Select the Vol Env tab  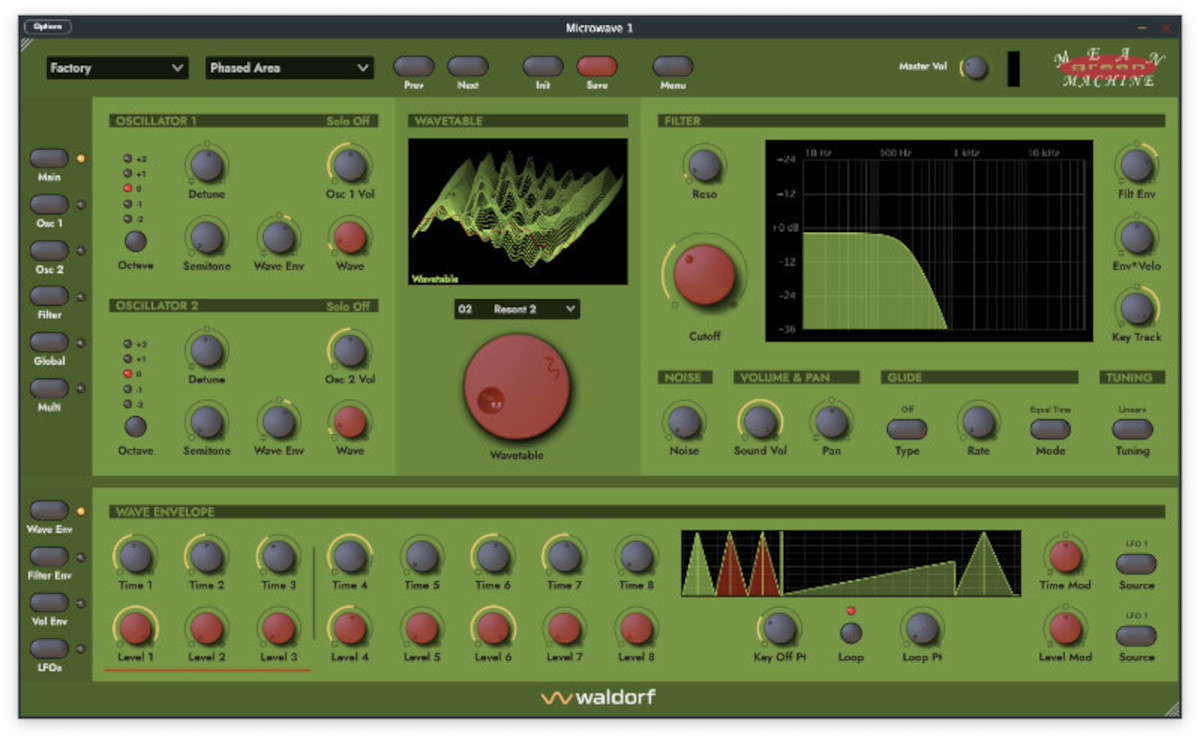[x=49, y=603]
